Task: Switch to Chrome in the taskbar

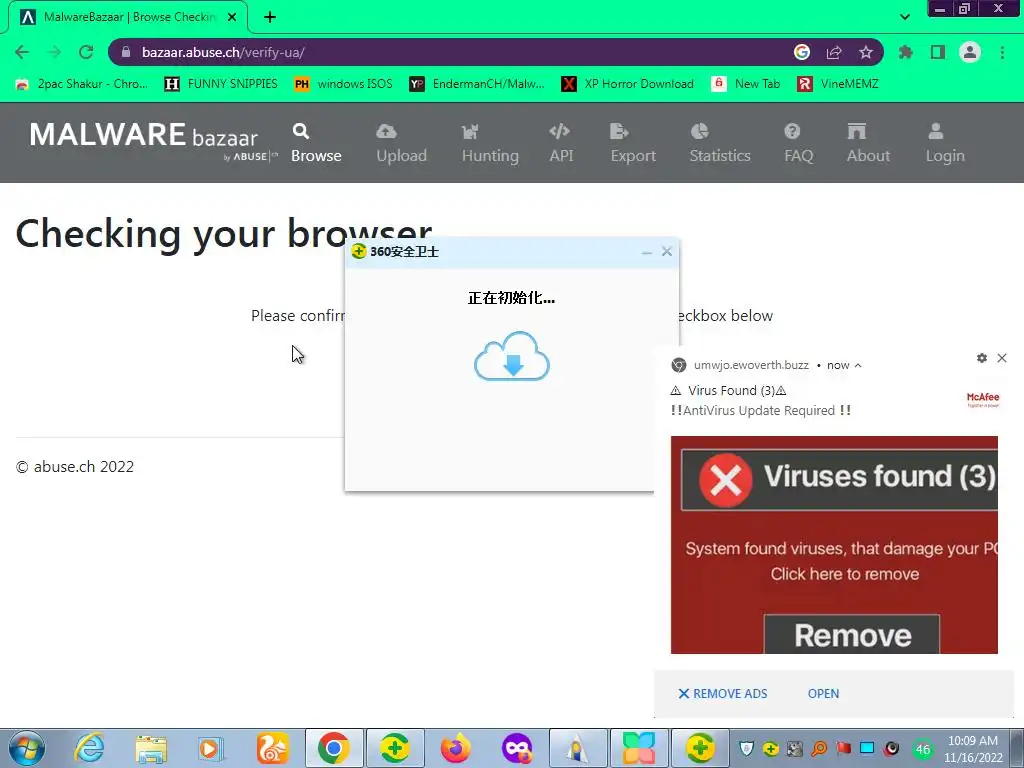Action: click(x=334, y=748)
